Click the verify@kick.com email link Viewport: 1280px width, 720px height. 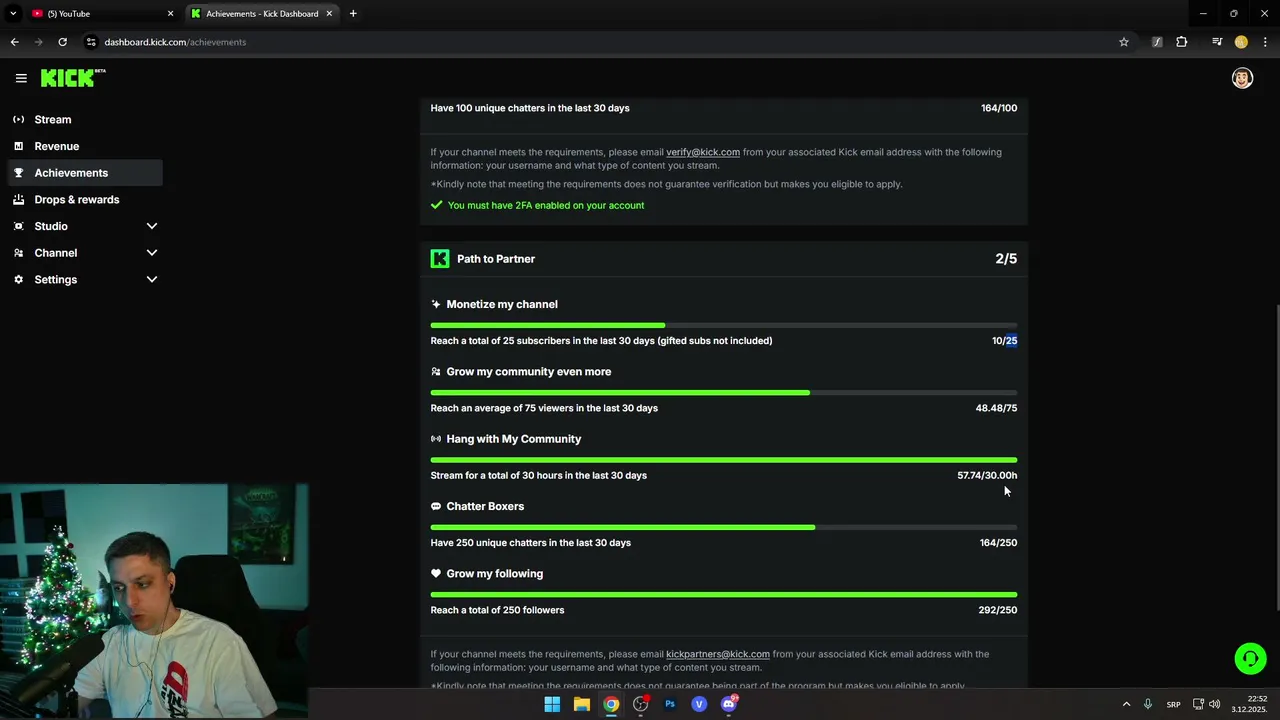[703, 152]
